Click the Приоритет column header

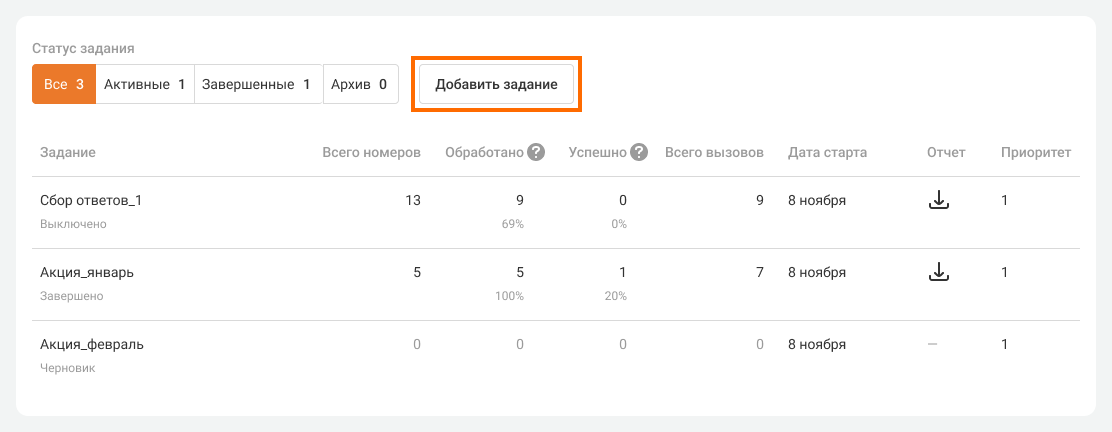(x=1036, y=153)
